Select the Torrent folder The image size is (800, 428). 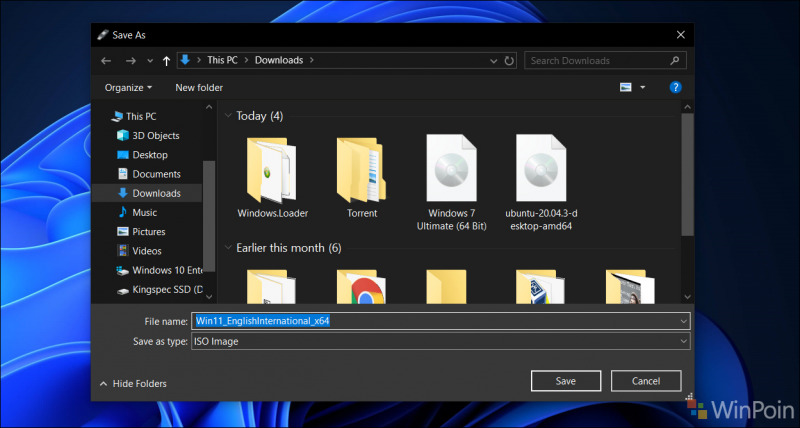click(x=362, y=176)
